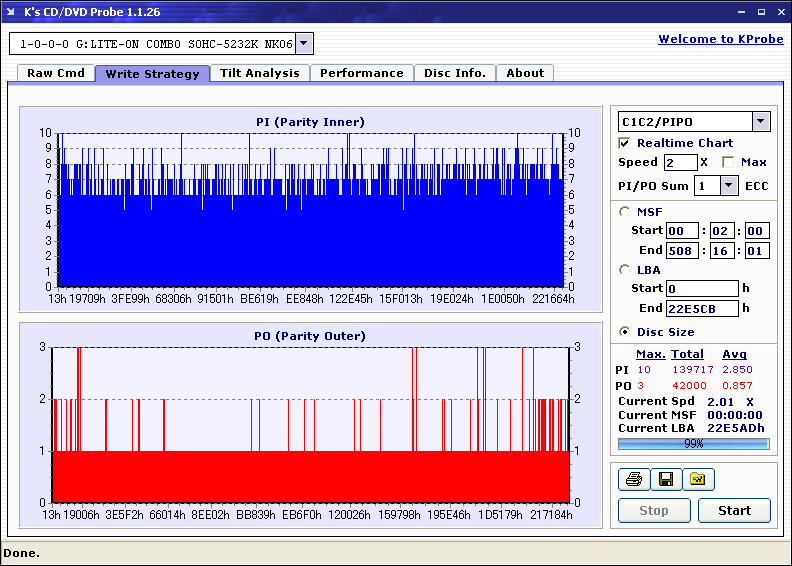
Task: Click the 99% scan progress bar
Action: click(693, 444)
